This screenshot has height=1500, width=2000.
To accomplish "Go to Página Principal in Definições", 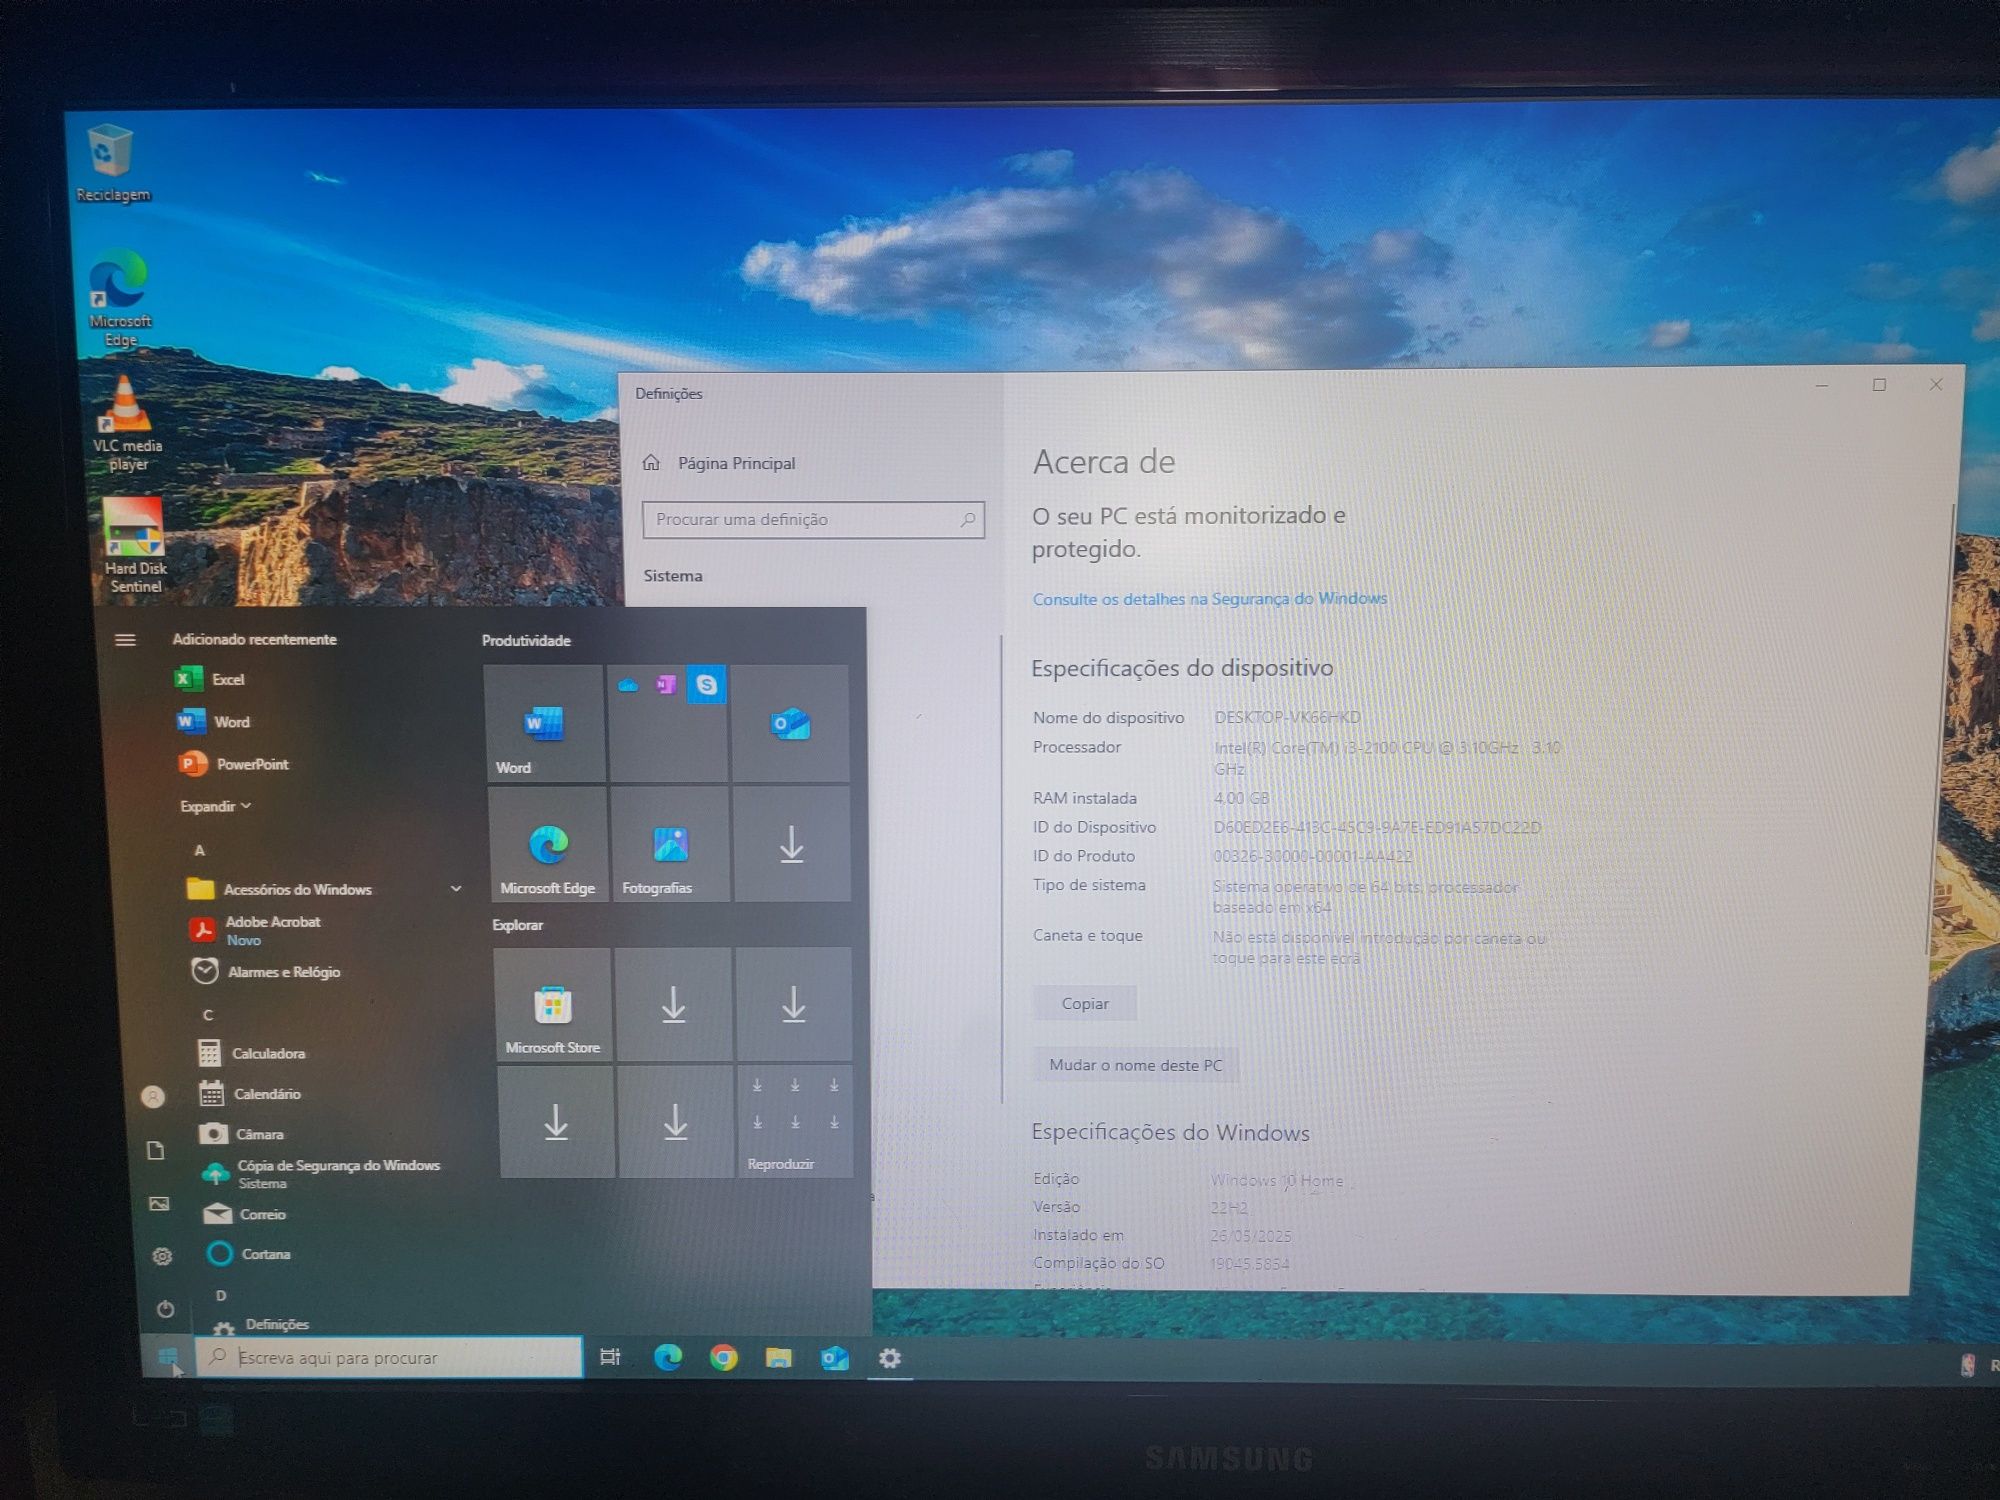I will 720,463.
